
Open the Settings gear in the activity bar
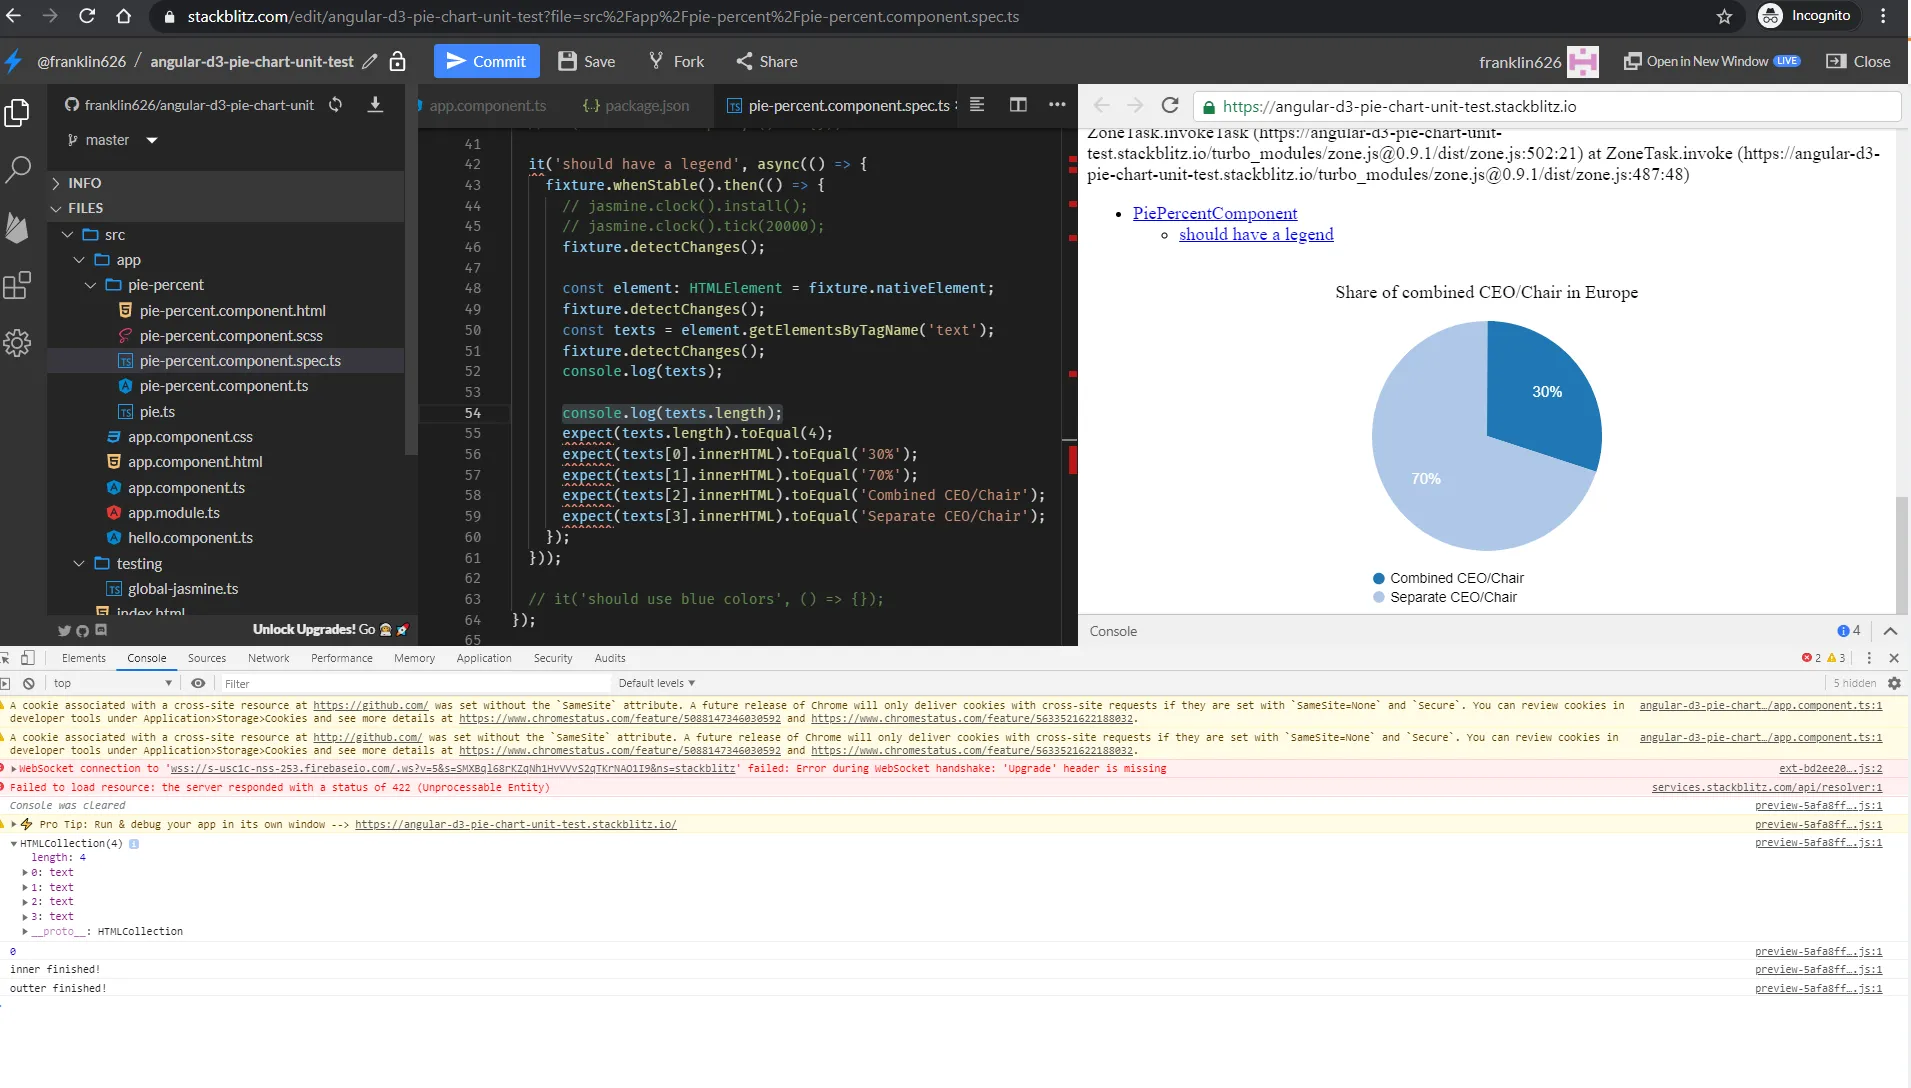(17, 344)
